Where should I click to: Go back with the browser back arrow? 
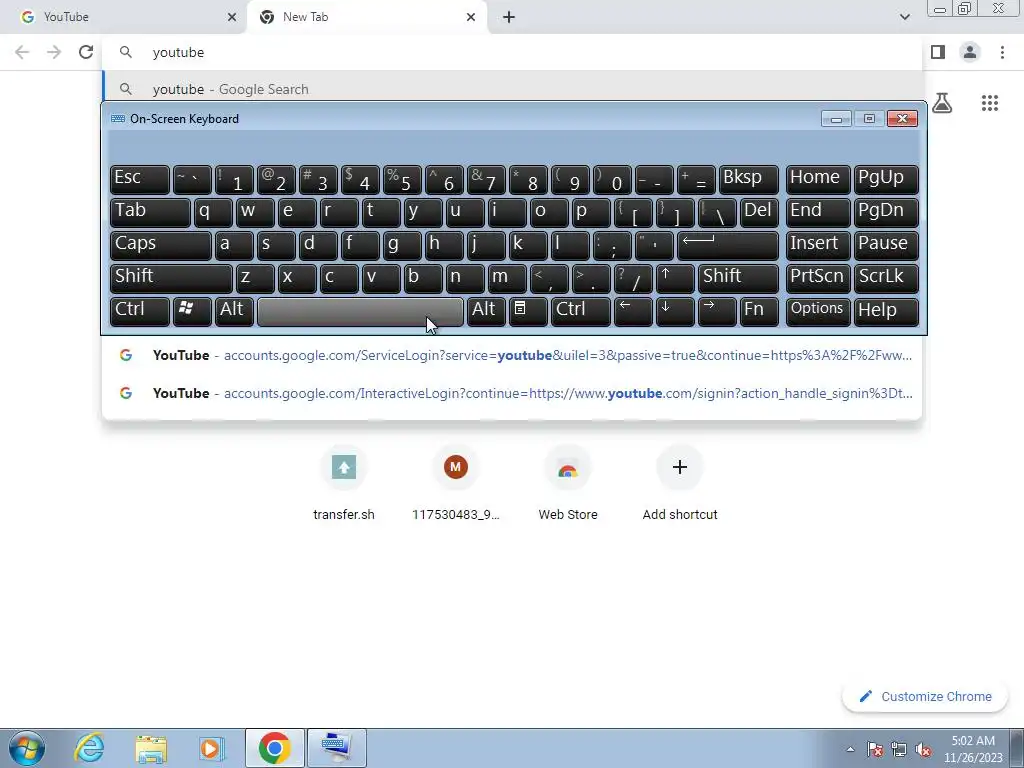(22, 52)
